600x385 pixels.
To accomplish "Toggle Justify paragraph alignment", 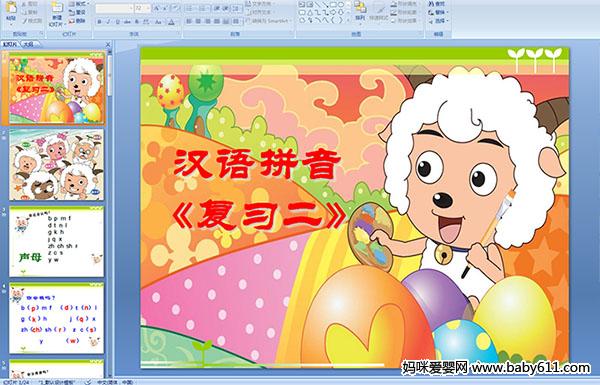I will click(x=217, y=21).
